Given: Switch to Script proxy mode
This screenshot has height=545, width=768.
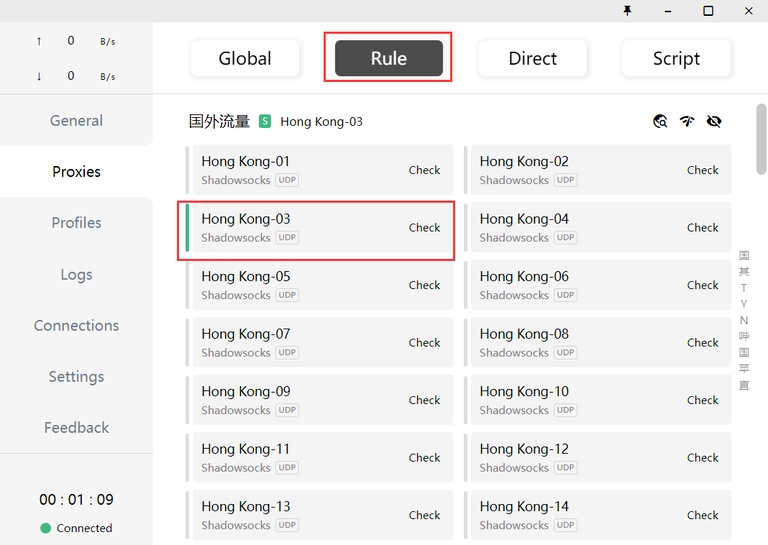Looking at the screenshot, I should (x=676, y=59).
